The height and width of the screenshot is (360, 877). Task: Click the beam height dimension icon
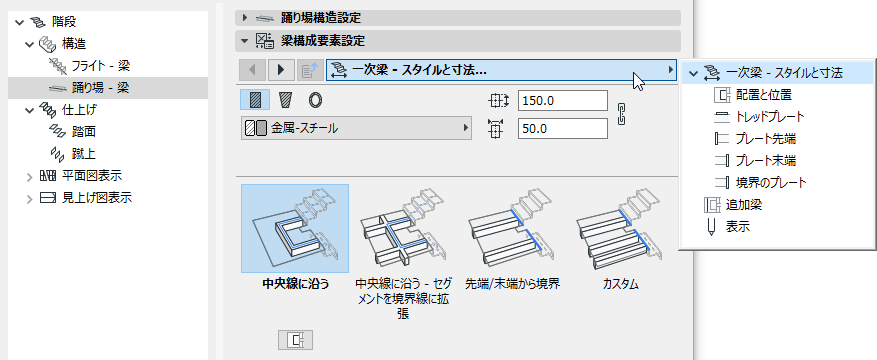pos(497,129)
